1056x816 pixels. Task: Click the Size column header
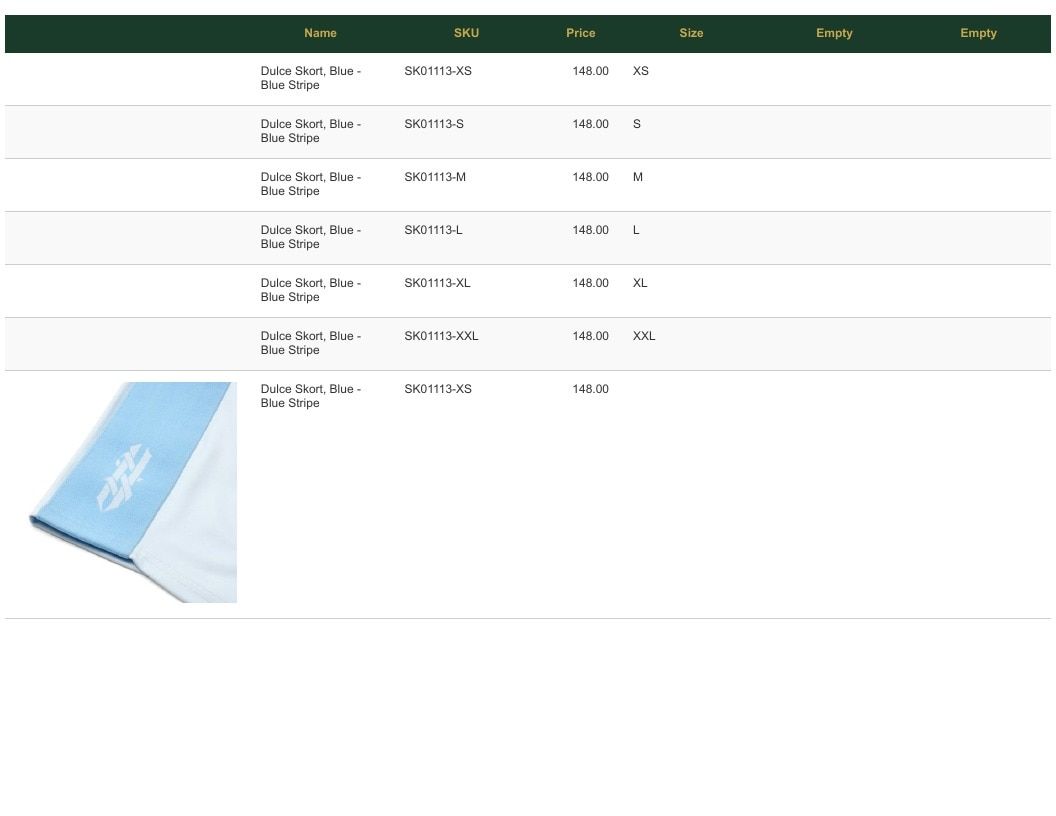pyautogui.click(x=691, y=33)
